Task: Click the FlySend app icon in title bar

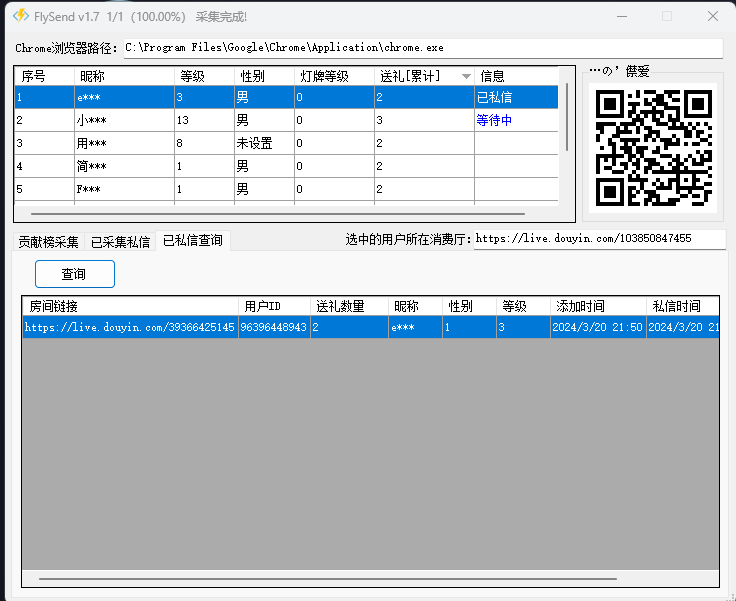Action: pos(19,16)
